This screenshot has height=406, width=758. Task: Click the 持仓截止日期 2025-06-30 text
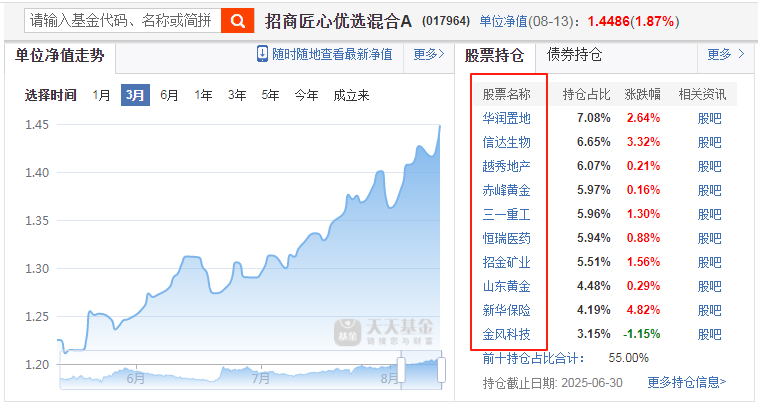click(x=553, y=383)
